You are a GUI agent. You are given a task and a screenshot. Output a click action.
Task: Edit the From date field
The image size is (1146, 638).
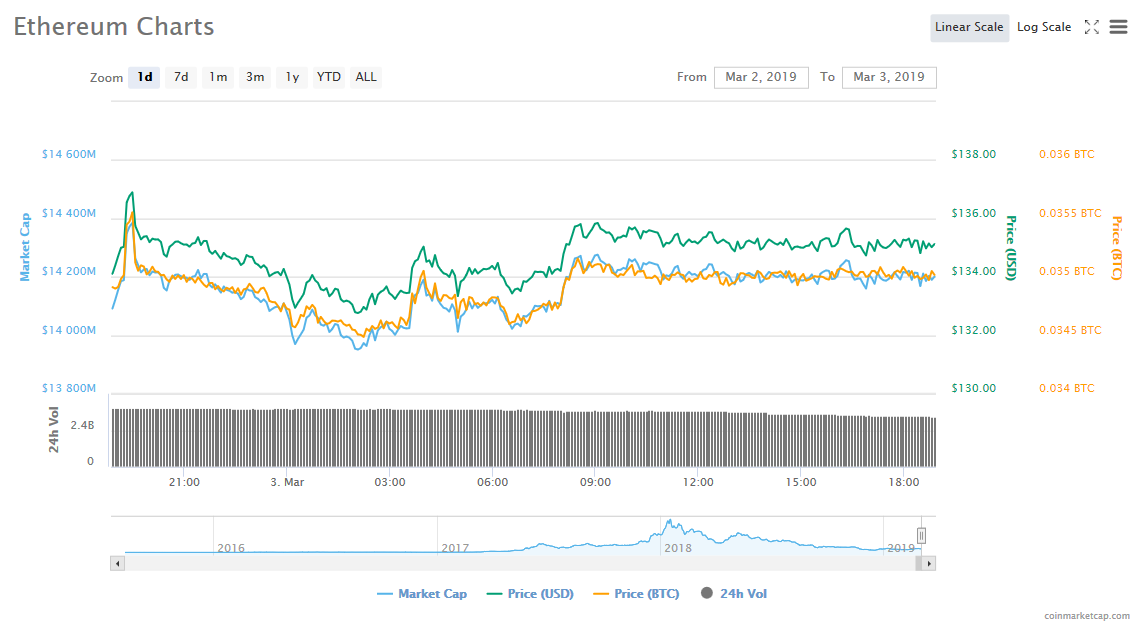760,77
